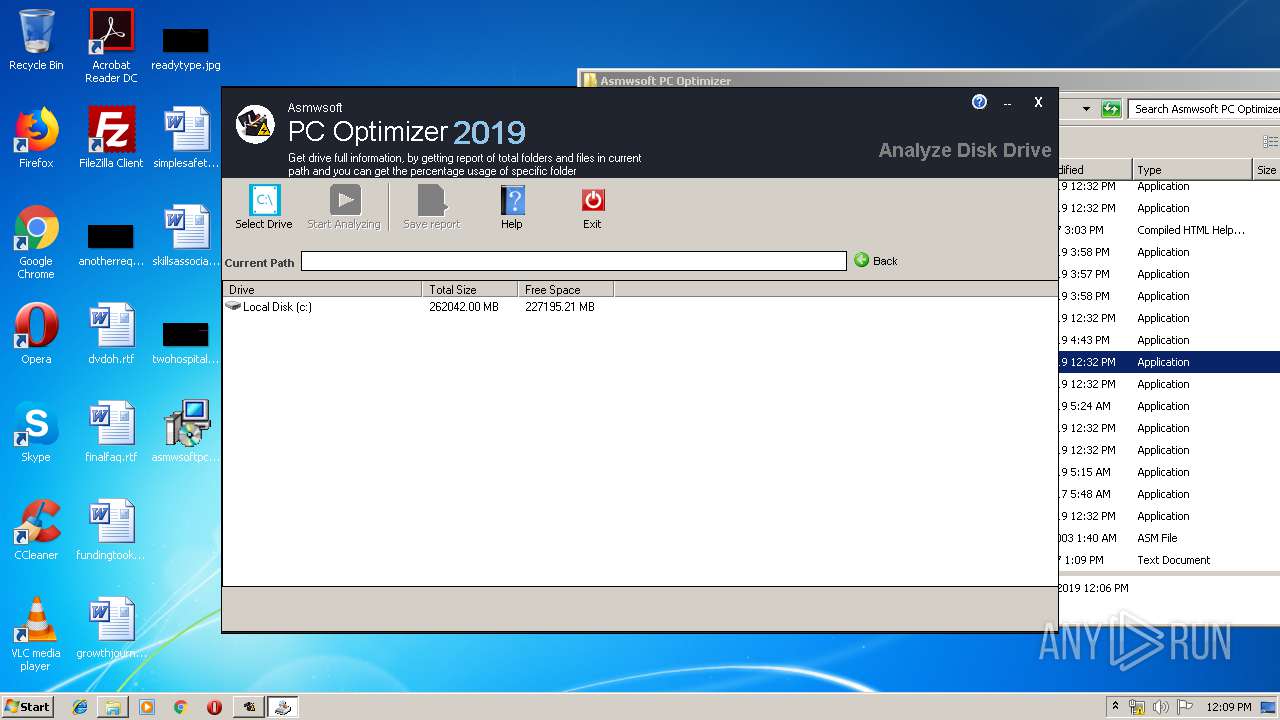Select the Compiled HTML Help row in Explorer

[1169, 230]
